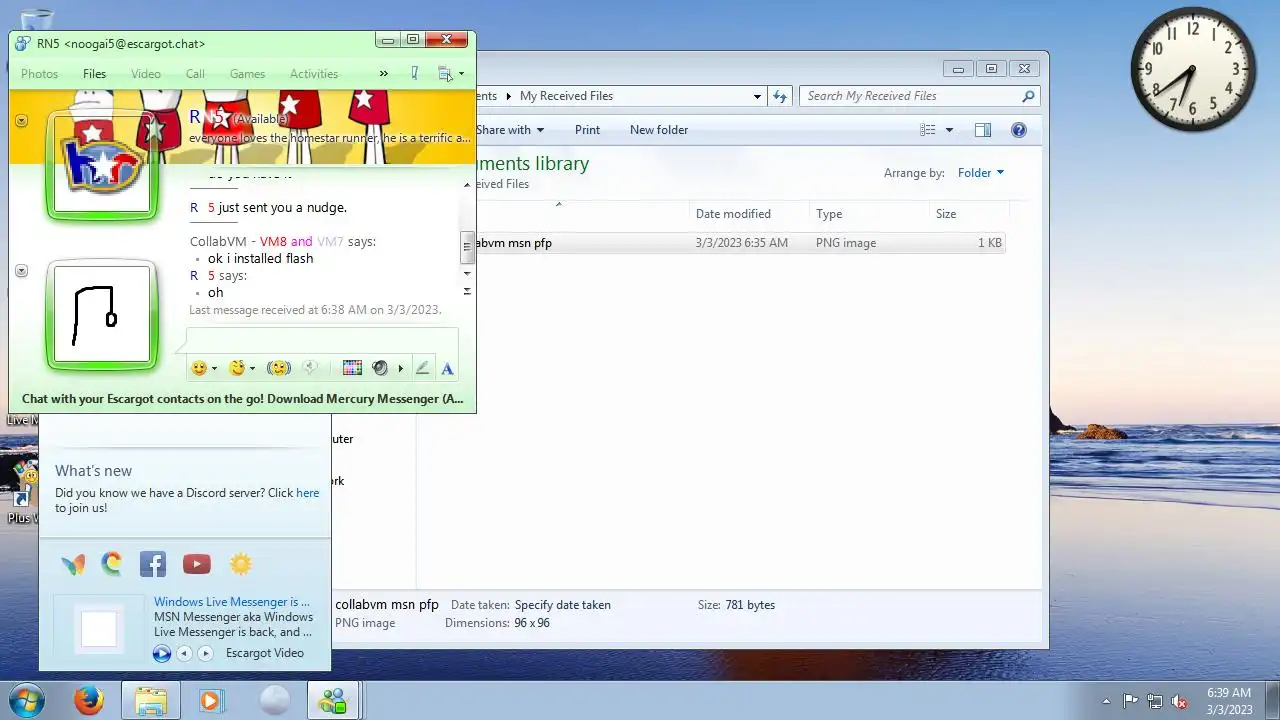Open Action Center flag in system tray
The image size is (1280, 720).
[x=1130, y=701]
